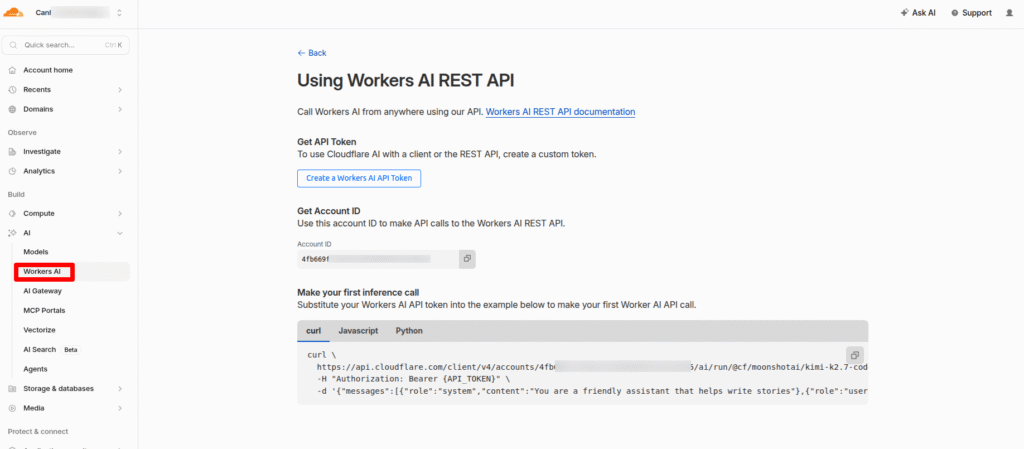Click the Recents clock icon
Image resolution: width=1024 pixels, height=449 pixels.
[12, 89]
